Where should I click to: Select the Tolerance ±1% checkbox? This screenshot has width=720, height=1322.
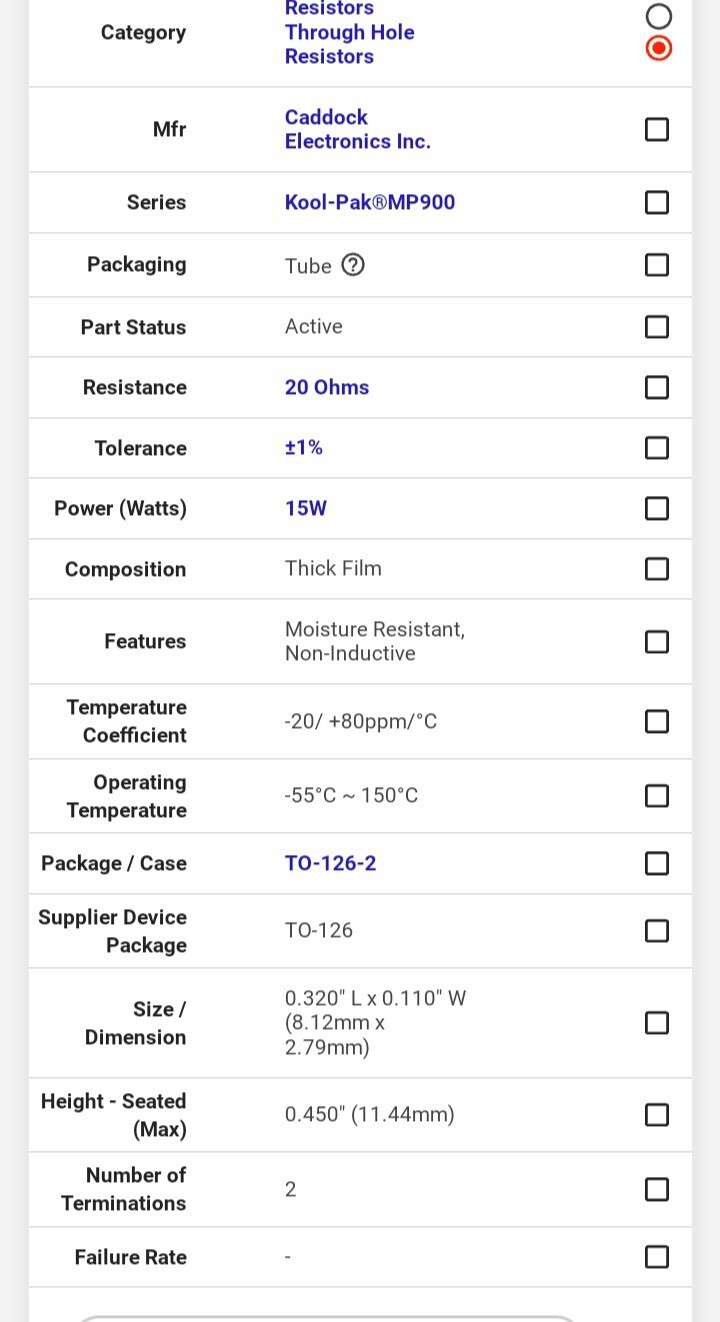[657, 448]
